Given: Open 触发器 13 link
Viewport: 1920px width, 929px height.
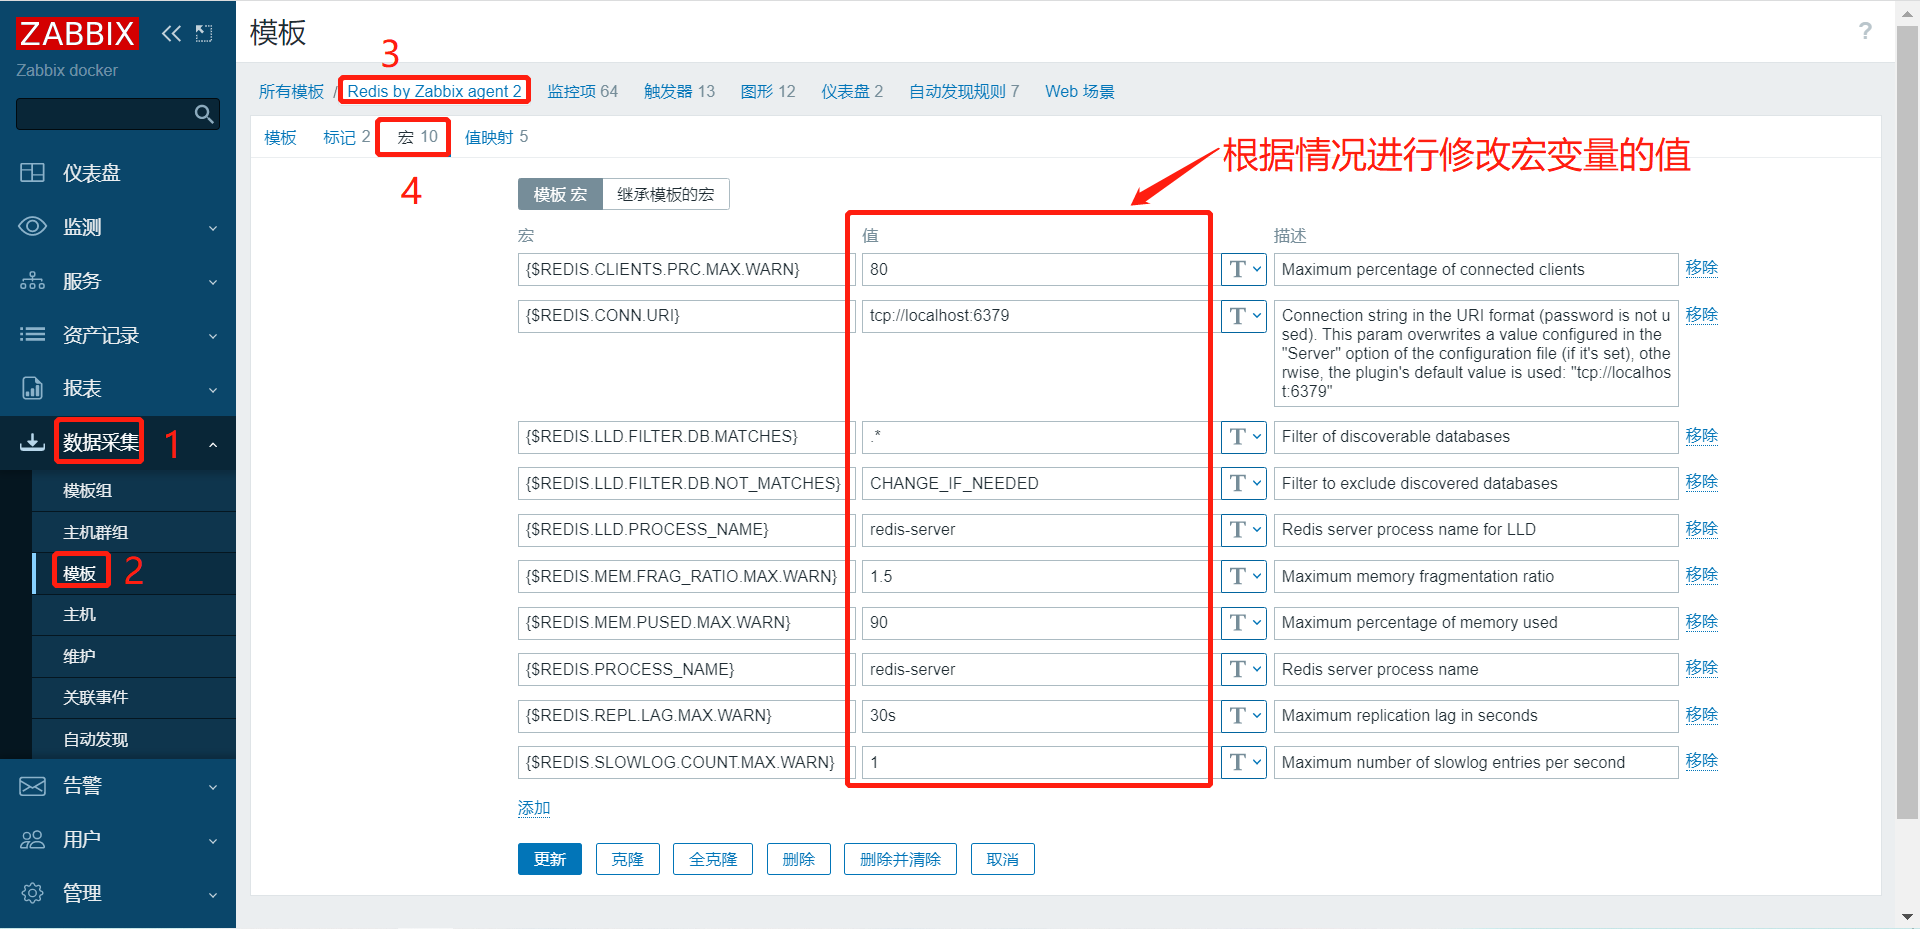Looking at the screenshot, I should click(680, 91).
